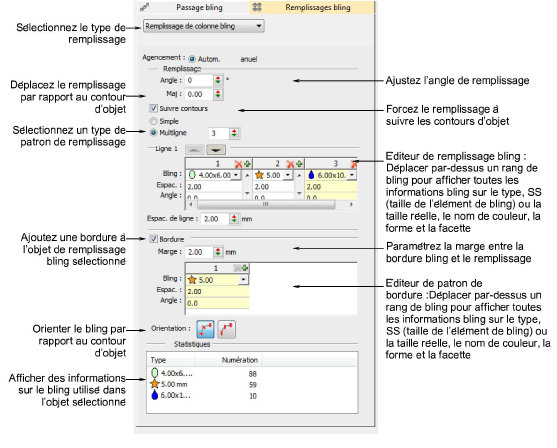This screenshot has height=448, width=557.
Task: Open the Remplissages bling tab
Action: point(311,7)
